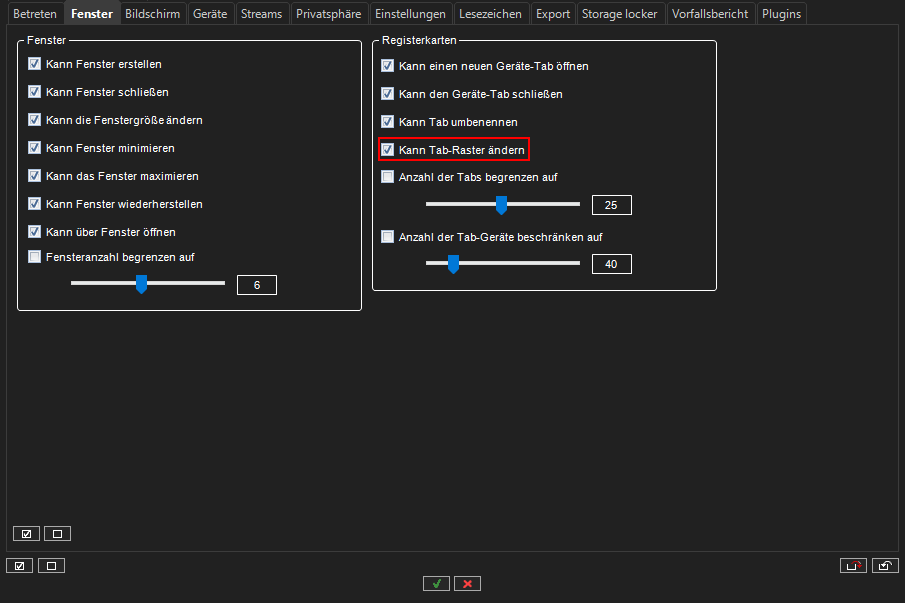Image resolution: width=905 pixels, height=603 pixels.
Task: Enable 'Anzahl der Tabs begrenzen auf'
Action: point(388,177)
